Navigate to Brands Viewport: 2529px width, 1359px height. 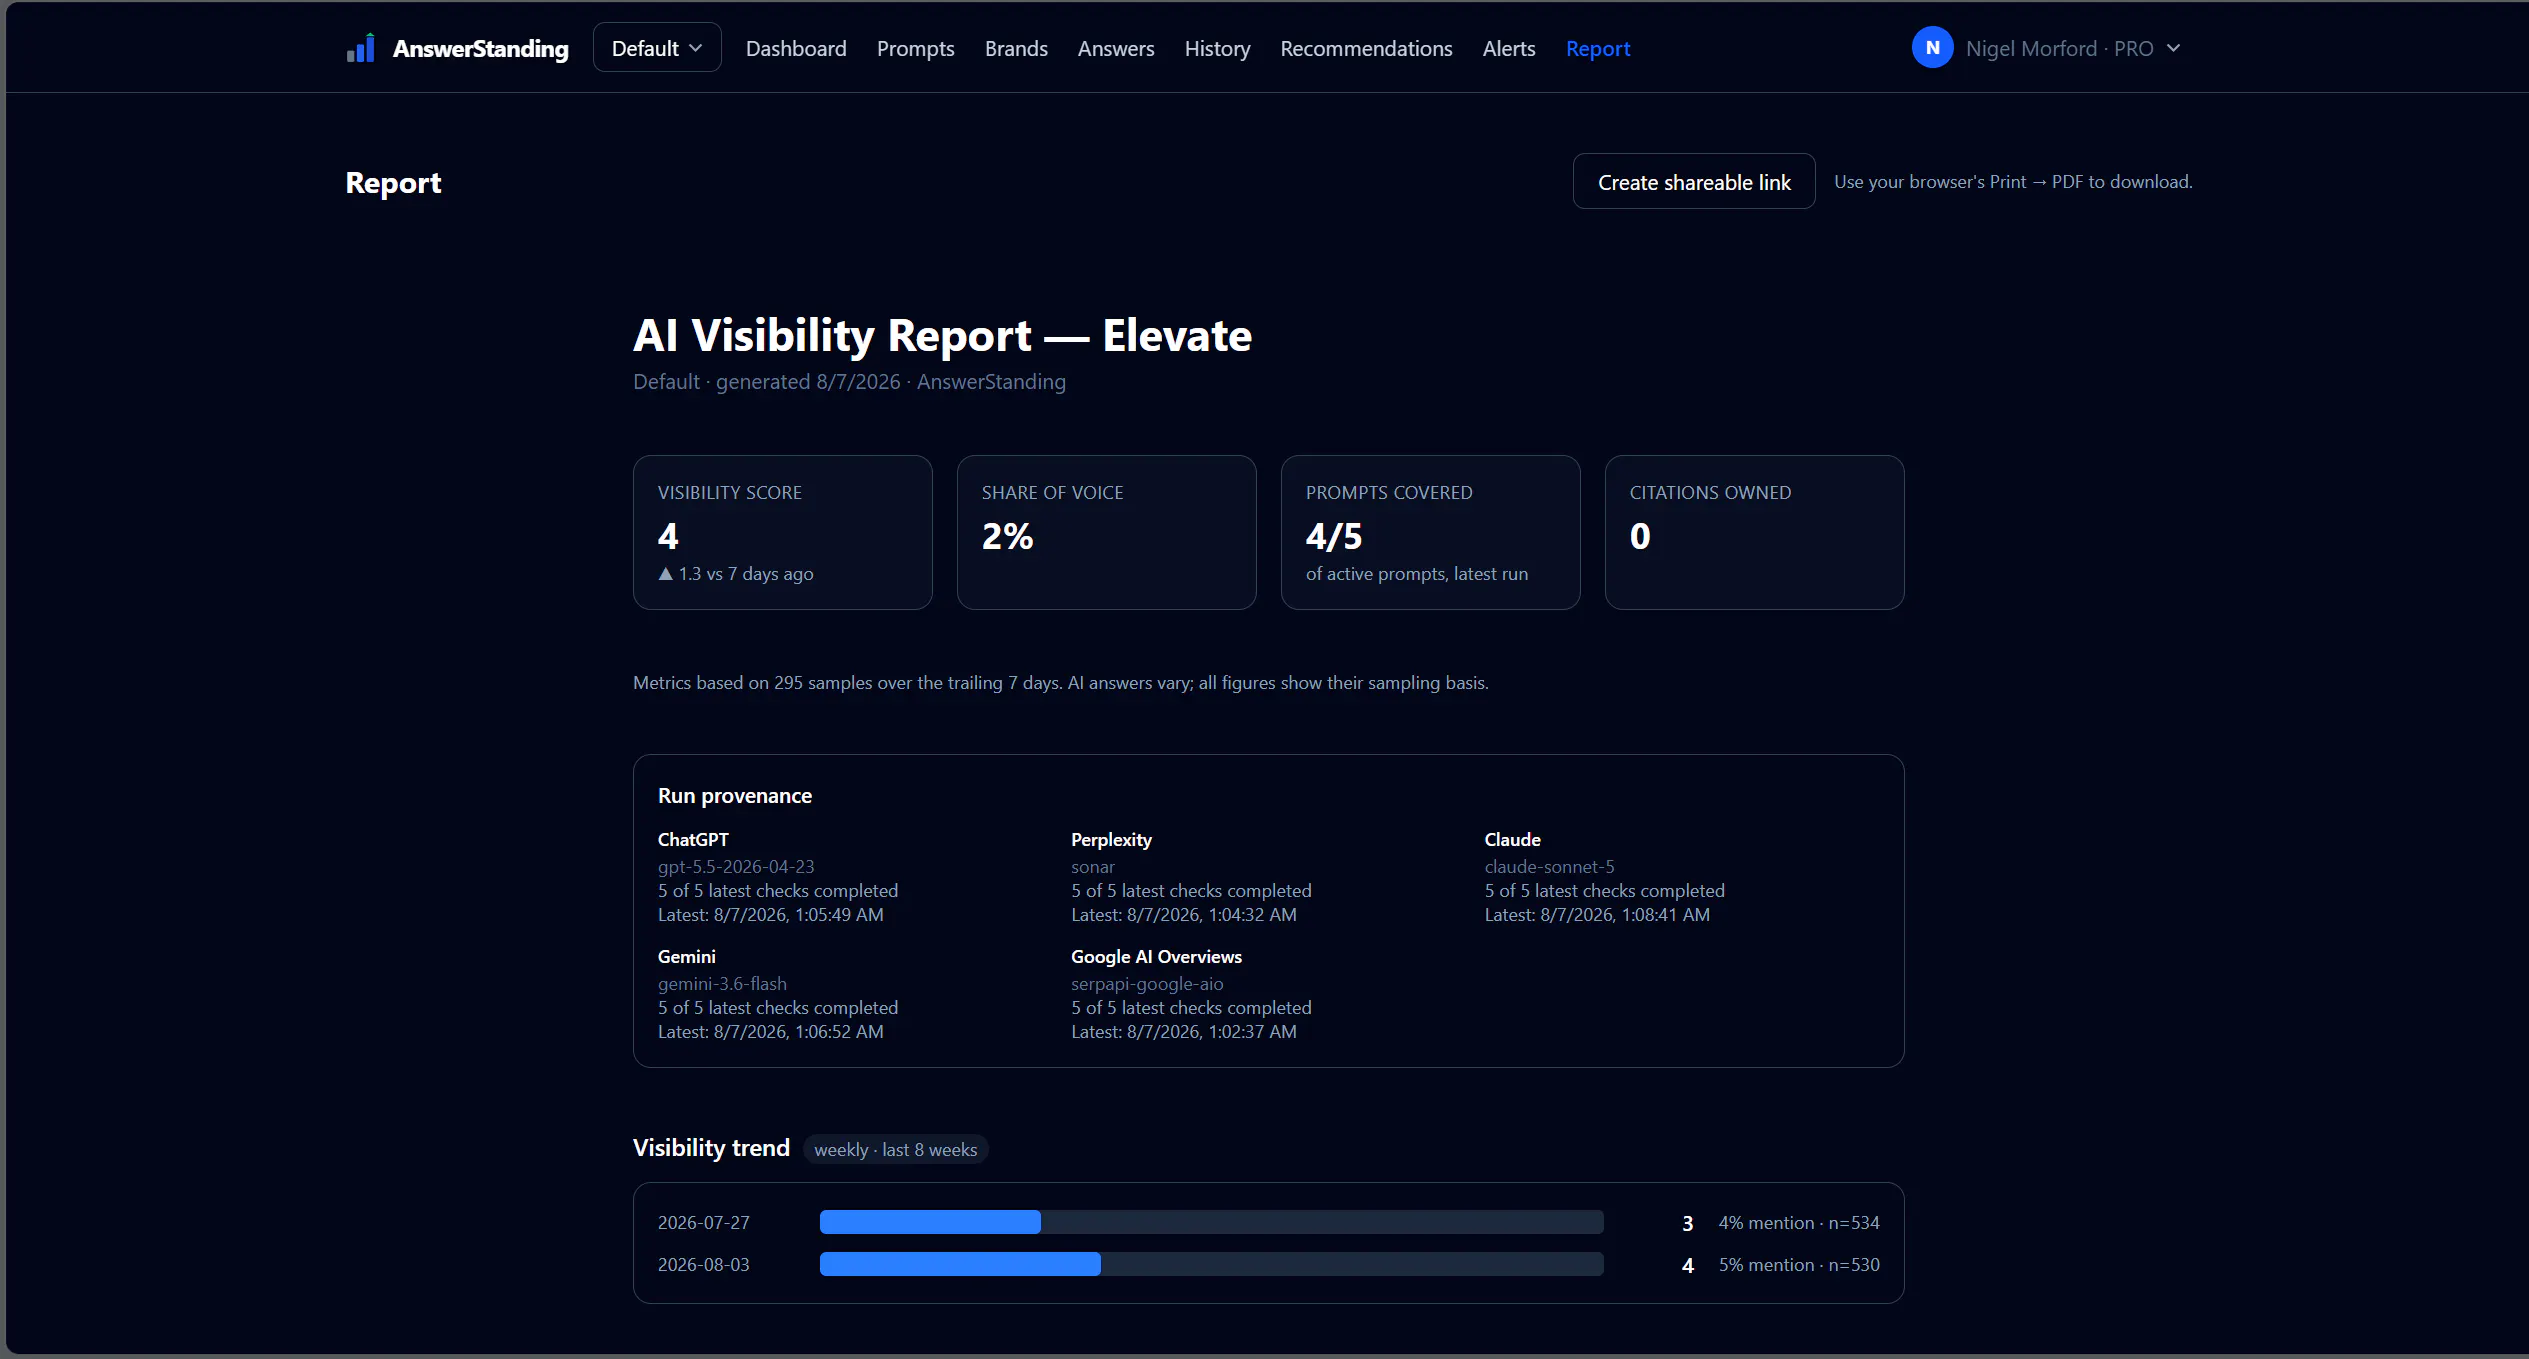(x=1016, y=48)
